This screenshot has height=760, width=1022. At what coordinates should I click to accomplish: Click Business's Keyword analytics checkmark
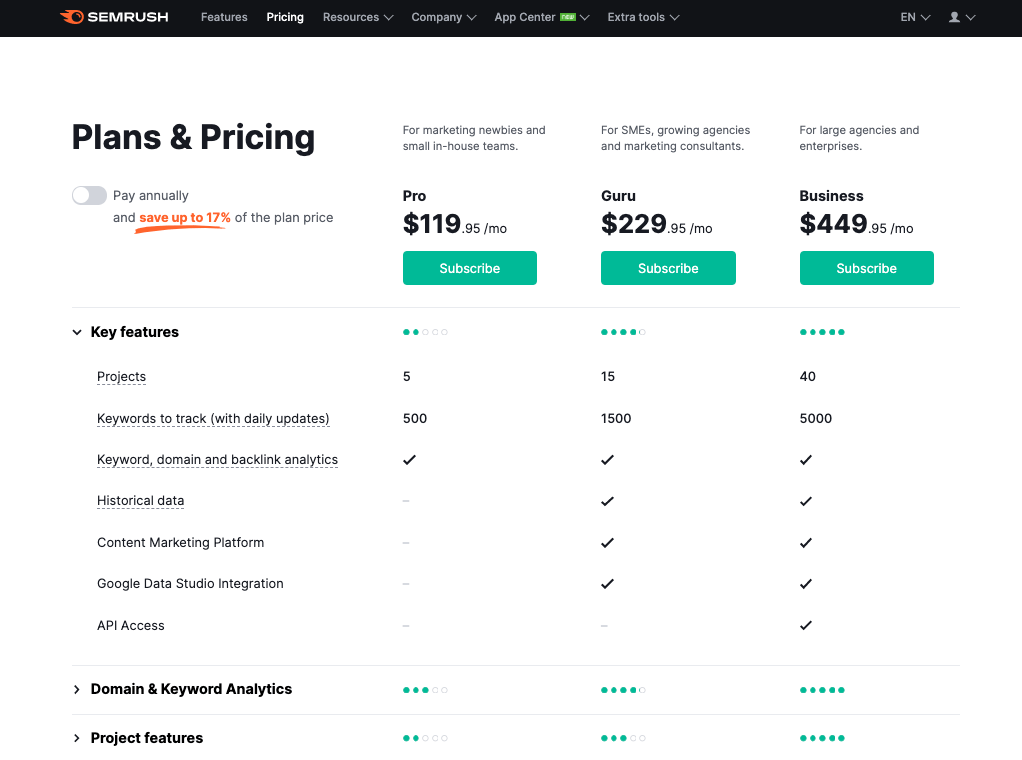click(x=806, y=460)
